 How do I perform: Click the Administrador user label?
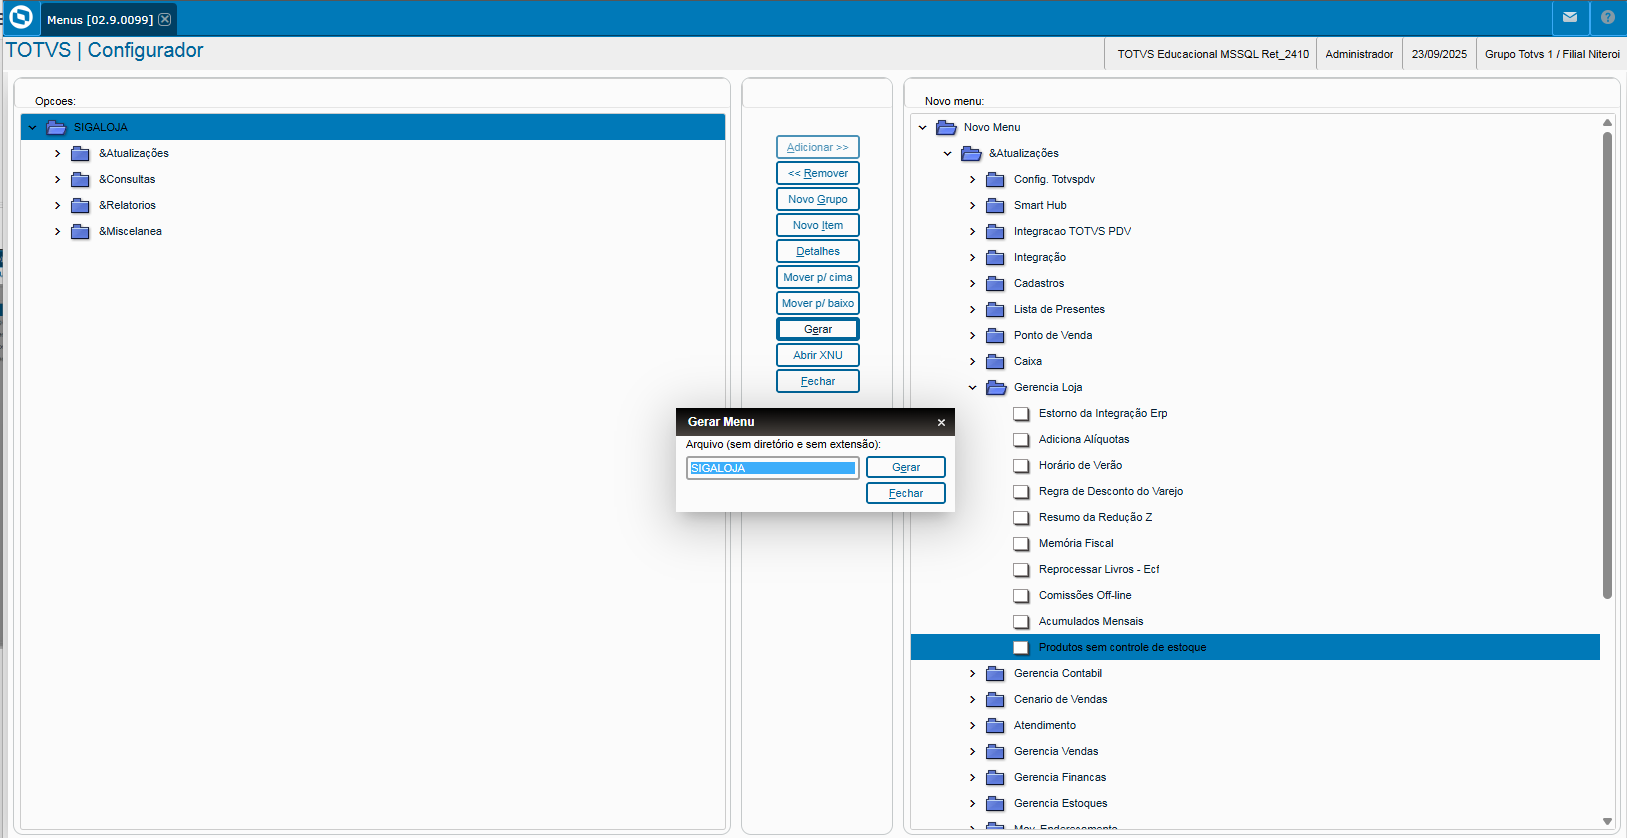pos(1359,54)
